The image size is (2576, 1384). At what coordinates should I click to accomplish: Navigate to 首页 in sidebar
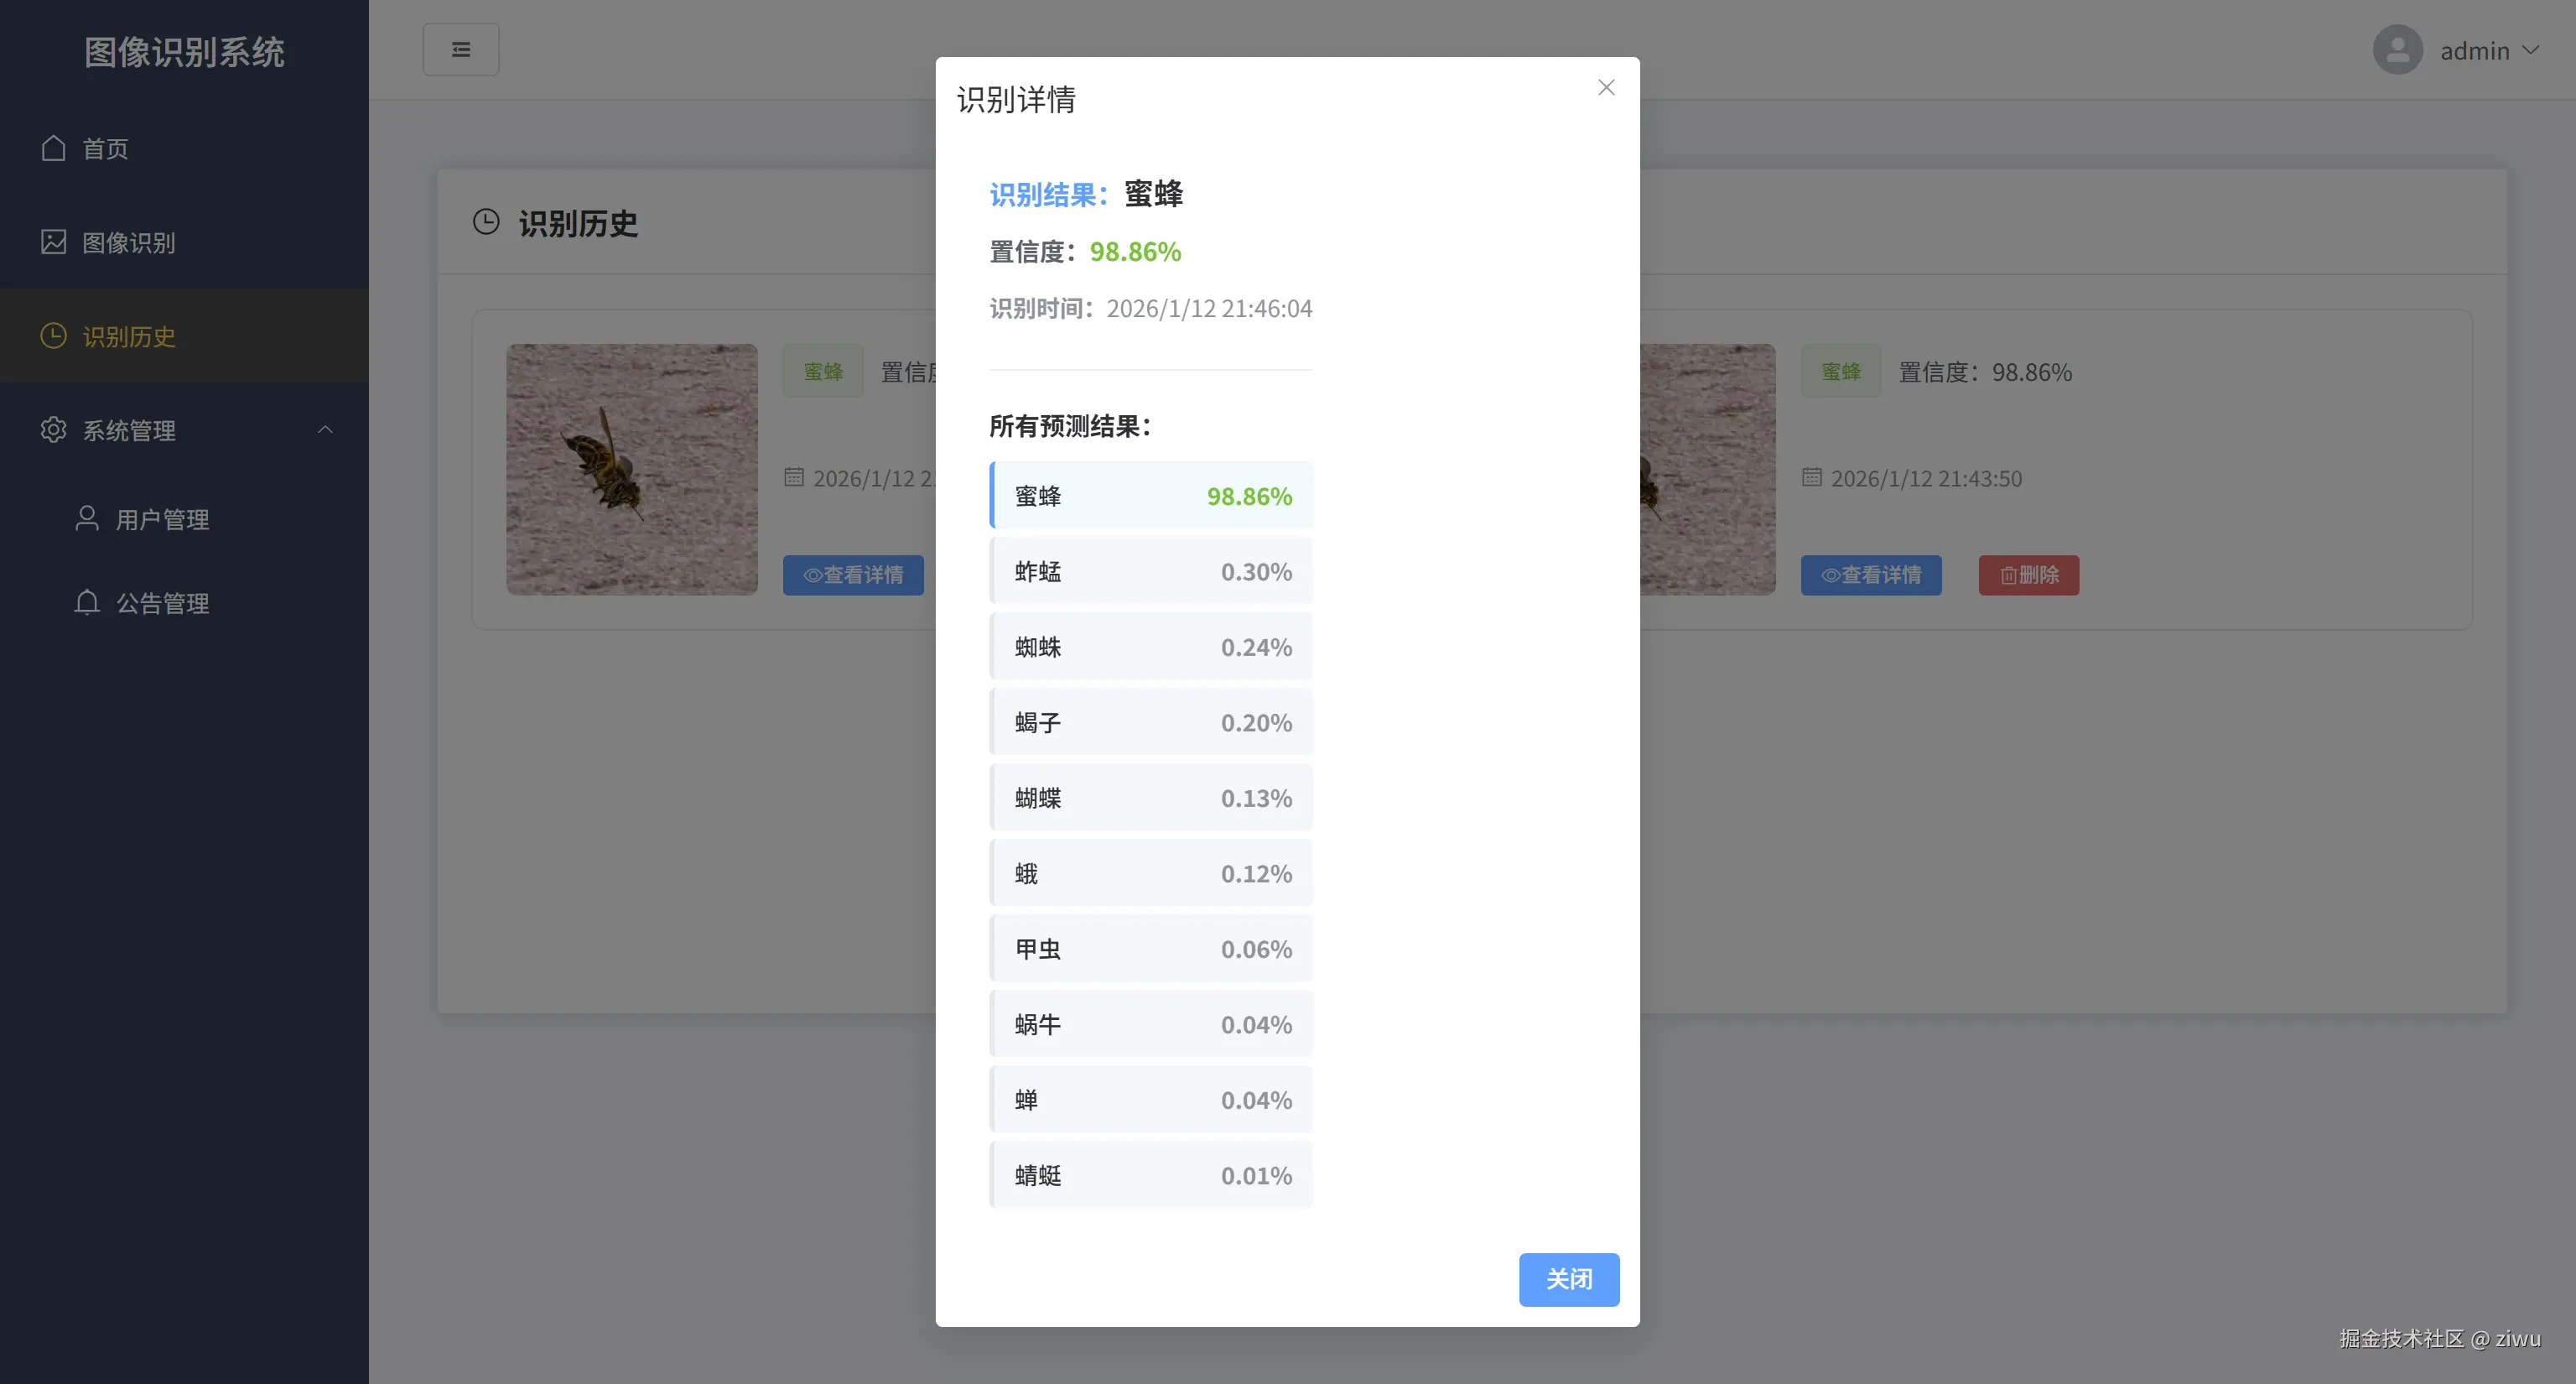coord(105,148)
